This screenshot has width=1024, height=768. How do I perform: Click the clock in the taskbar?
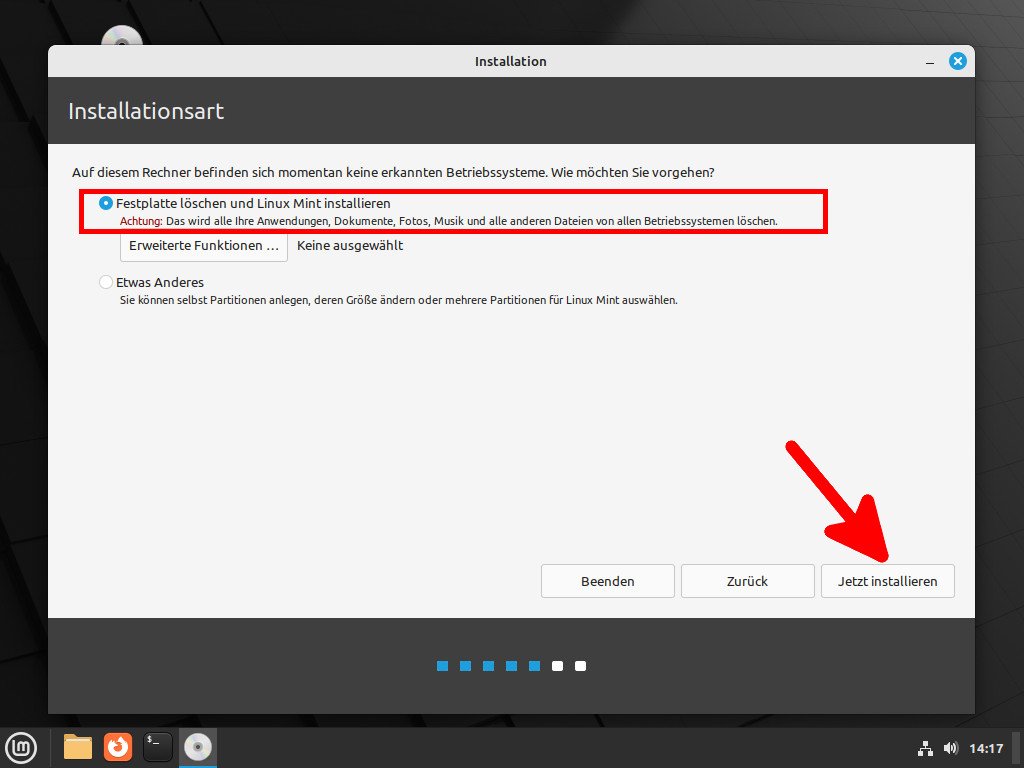[985, 747]
